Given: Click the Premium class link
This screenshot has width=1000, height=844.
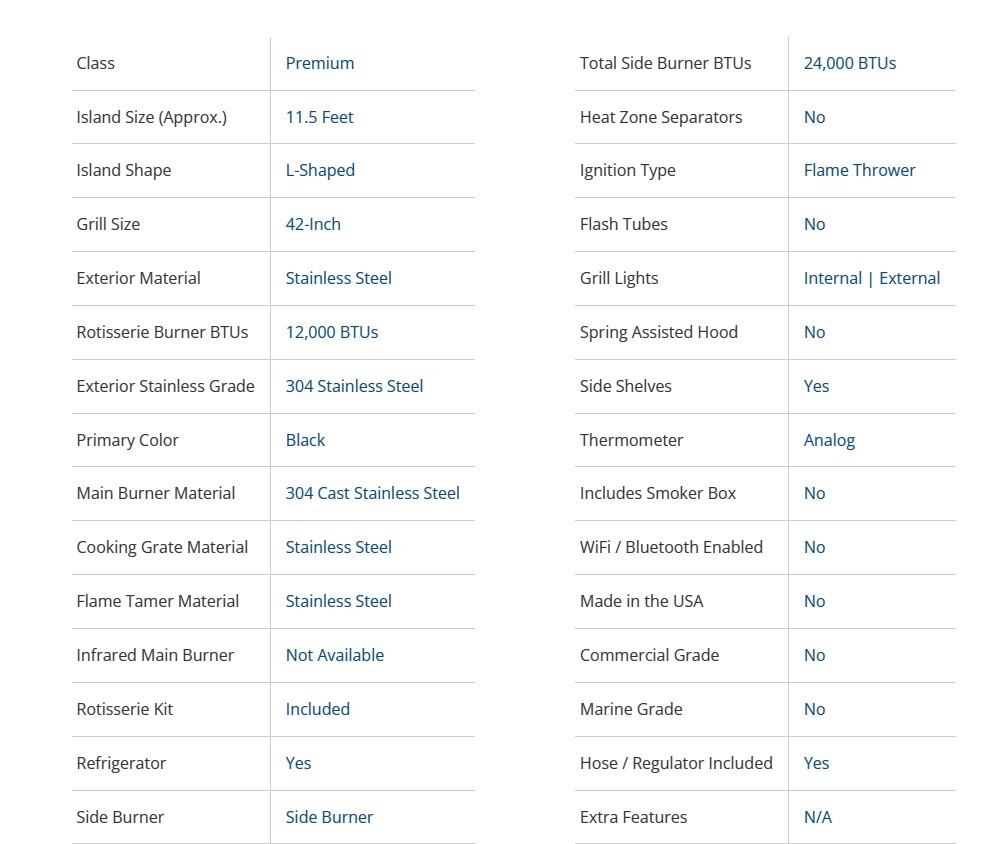Looking at the screenshot, I should click(320, 63).
